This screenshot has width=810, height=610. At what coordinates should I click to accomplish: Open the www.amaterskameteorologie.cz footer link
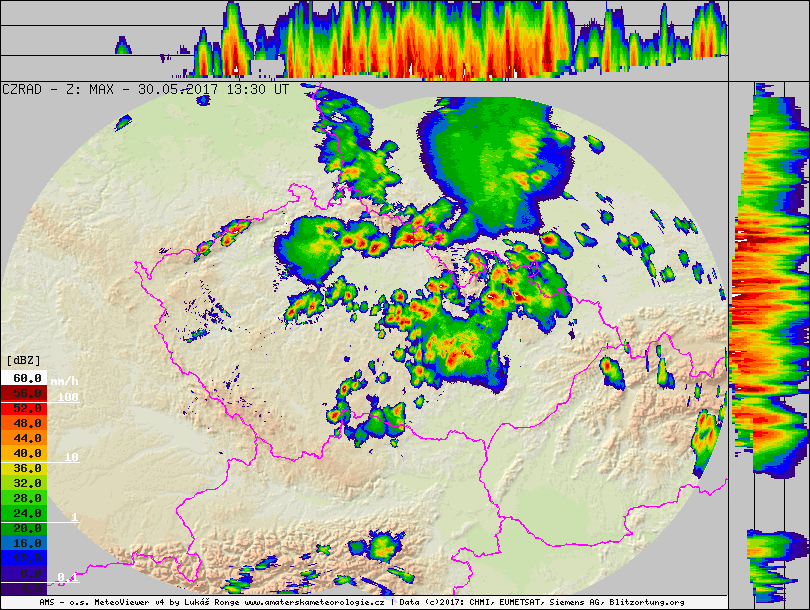coord(315,604)
